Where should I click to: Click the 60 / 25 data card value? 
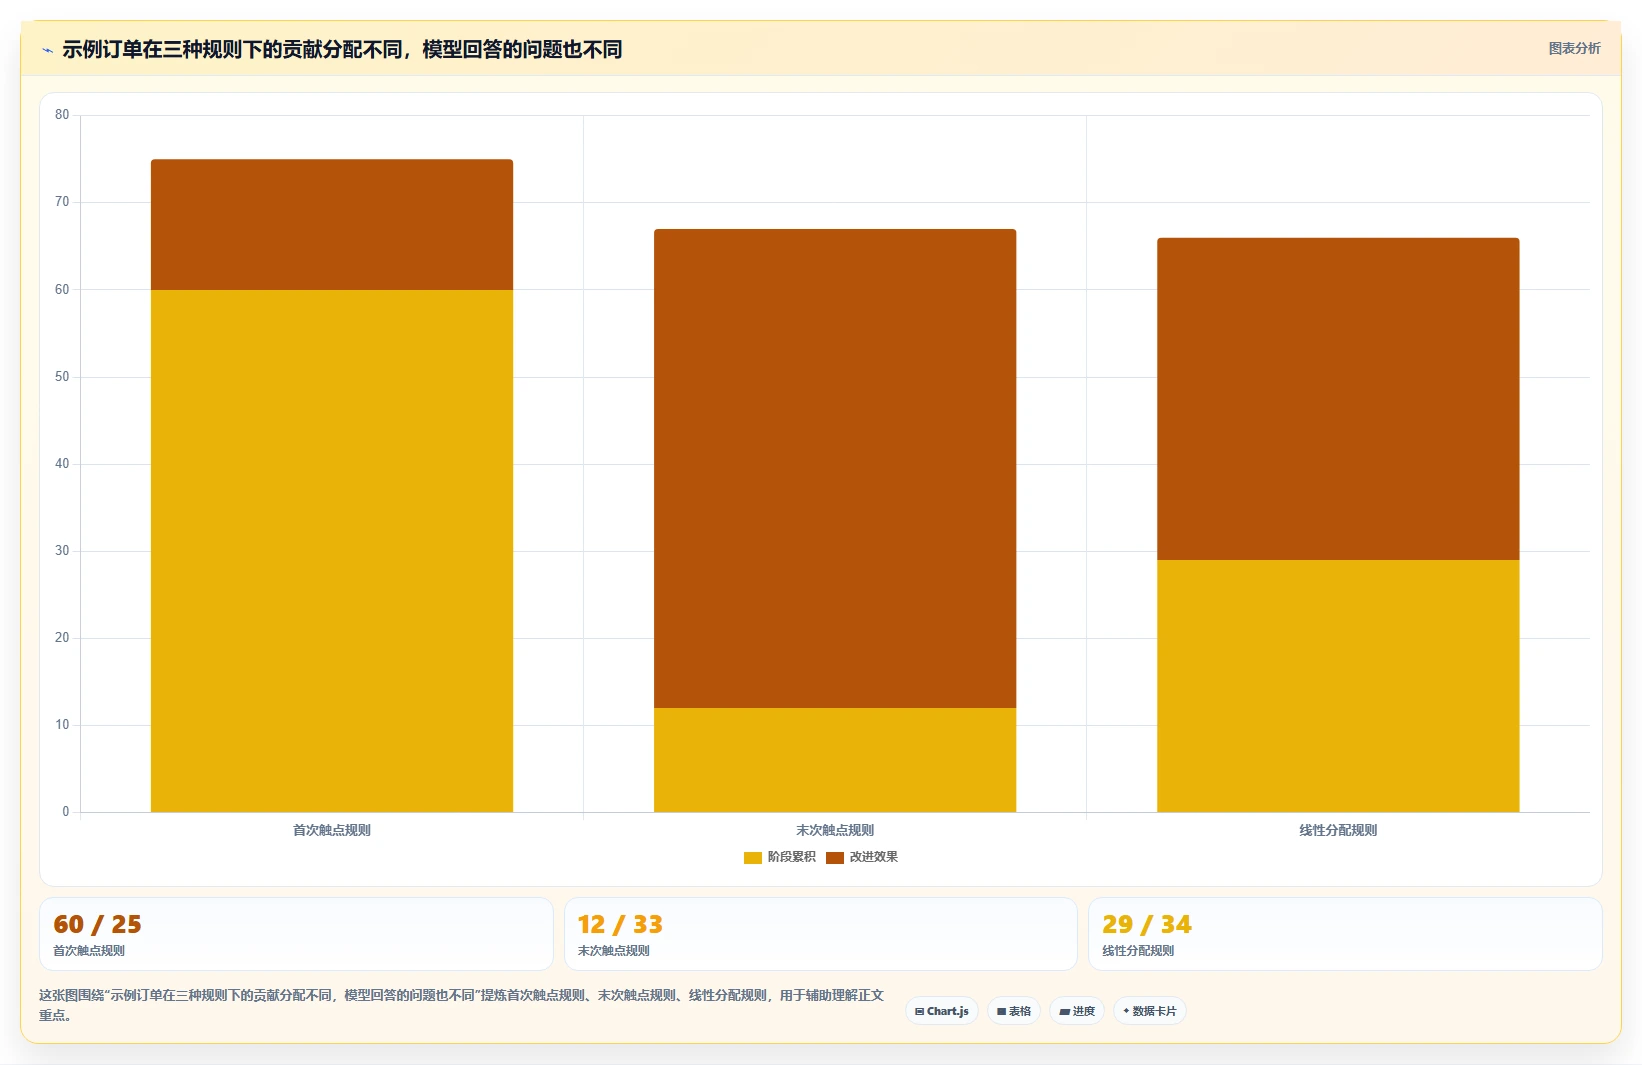97,924
